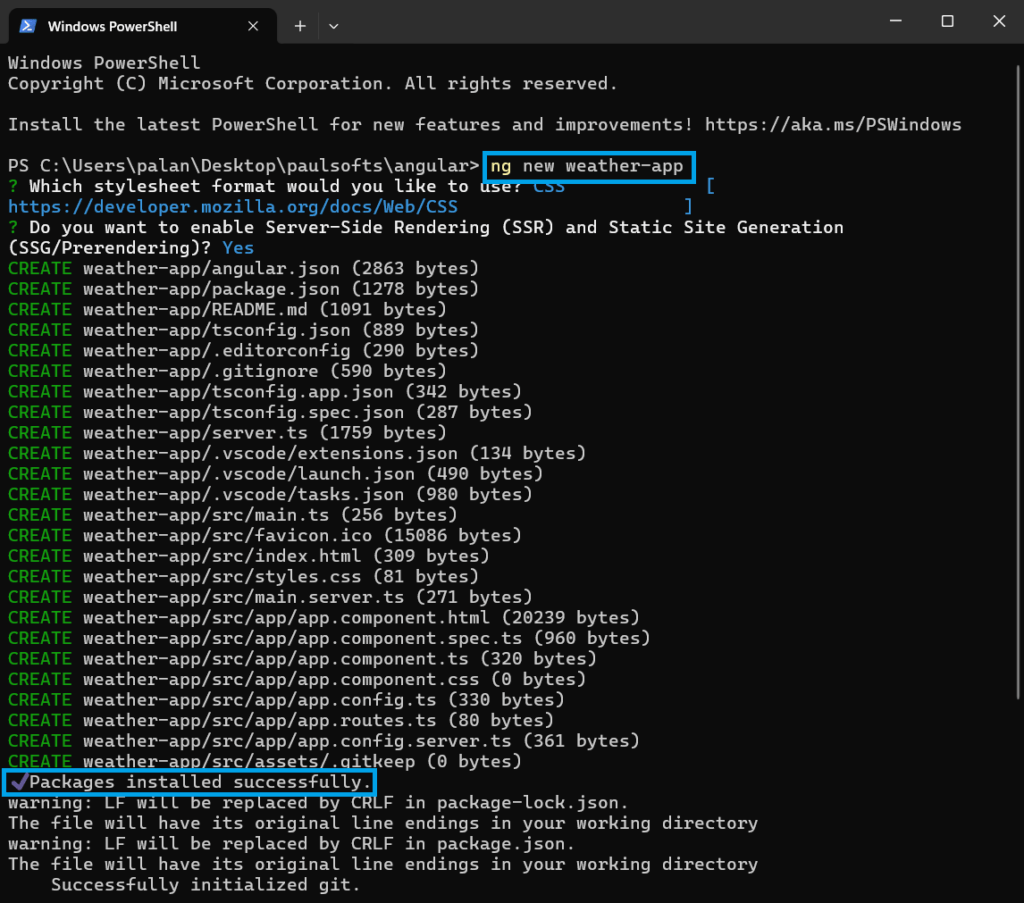Click the src/styles.css line
Screen dimensions: 1024x903
point(243,577)
